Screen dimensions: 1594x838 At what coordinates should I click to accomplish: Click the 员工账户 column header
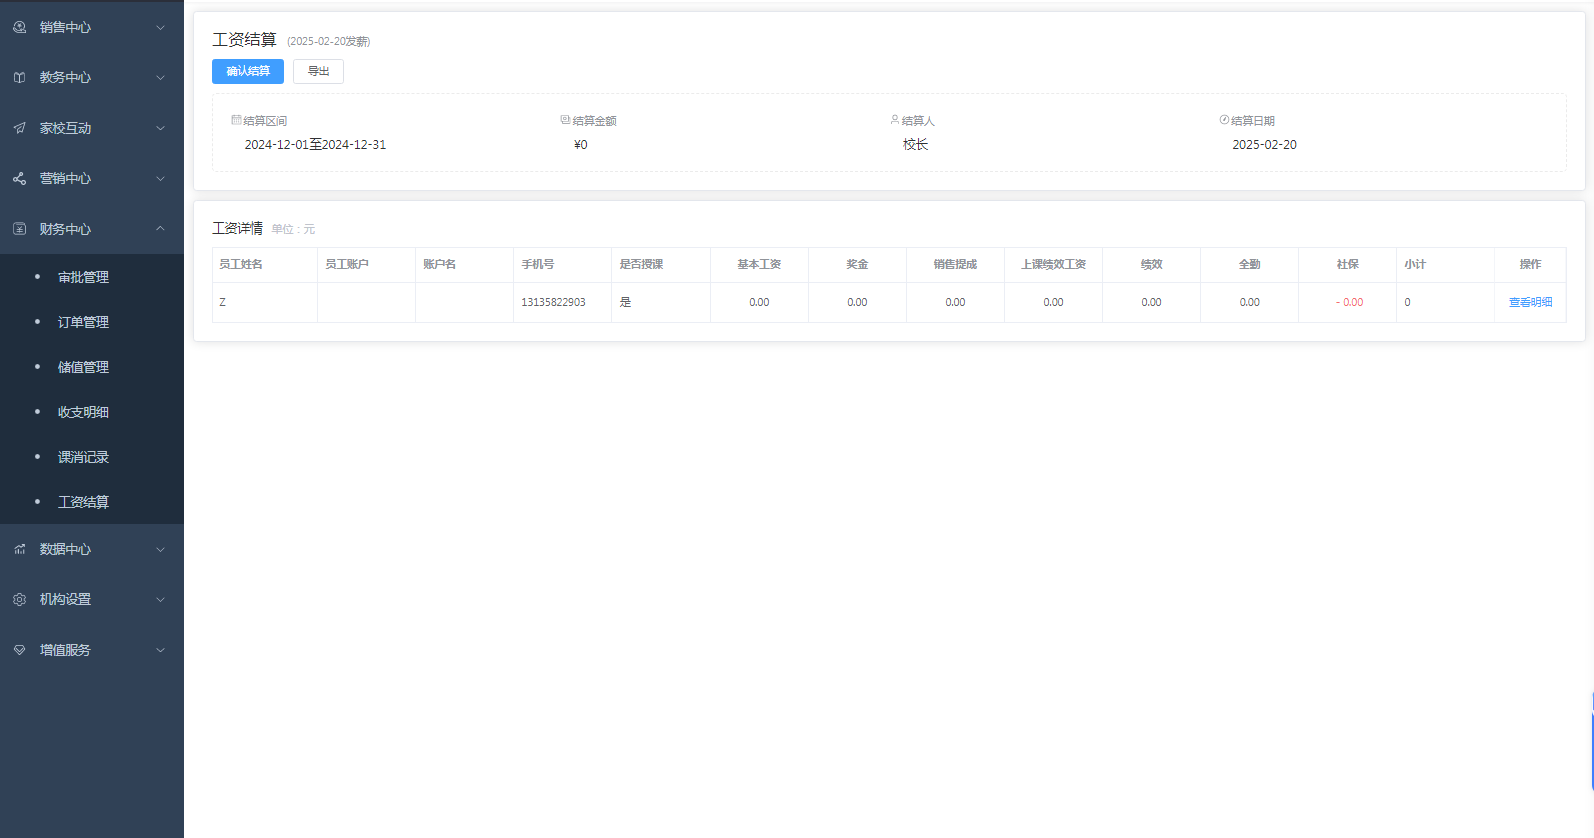point(347,264)
